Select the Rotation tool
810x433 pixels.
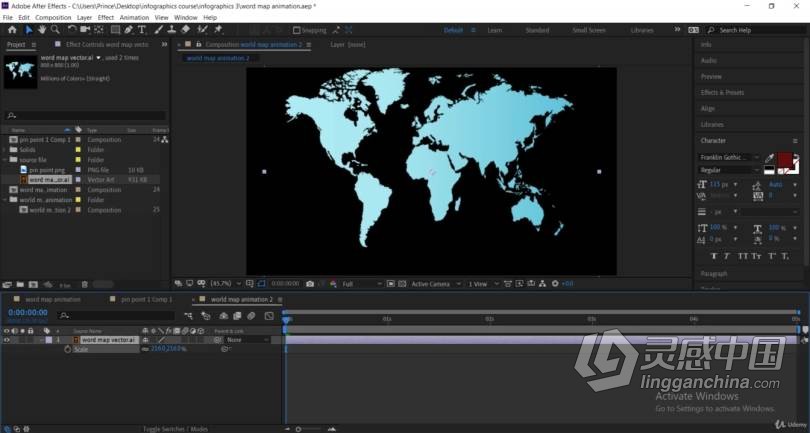click(x=72, y=30)
